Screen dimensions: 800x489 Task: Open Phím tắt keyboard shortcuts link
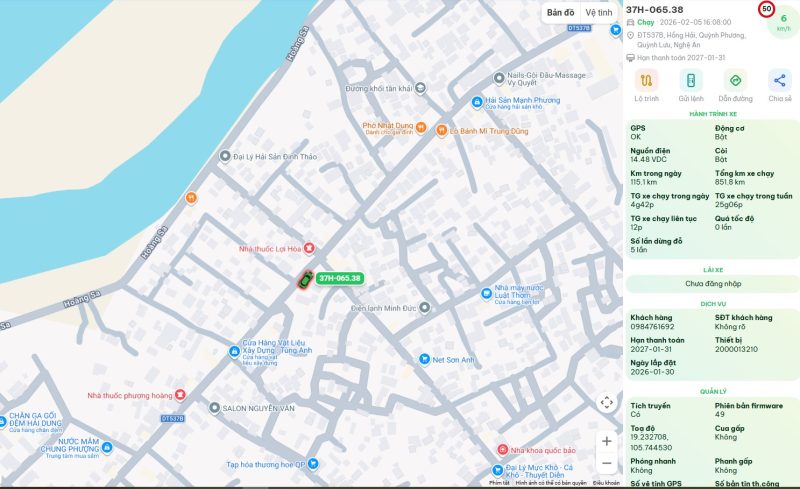click(499, 484)
